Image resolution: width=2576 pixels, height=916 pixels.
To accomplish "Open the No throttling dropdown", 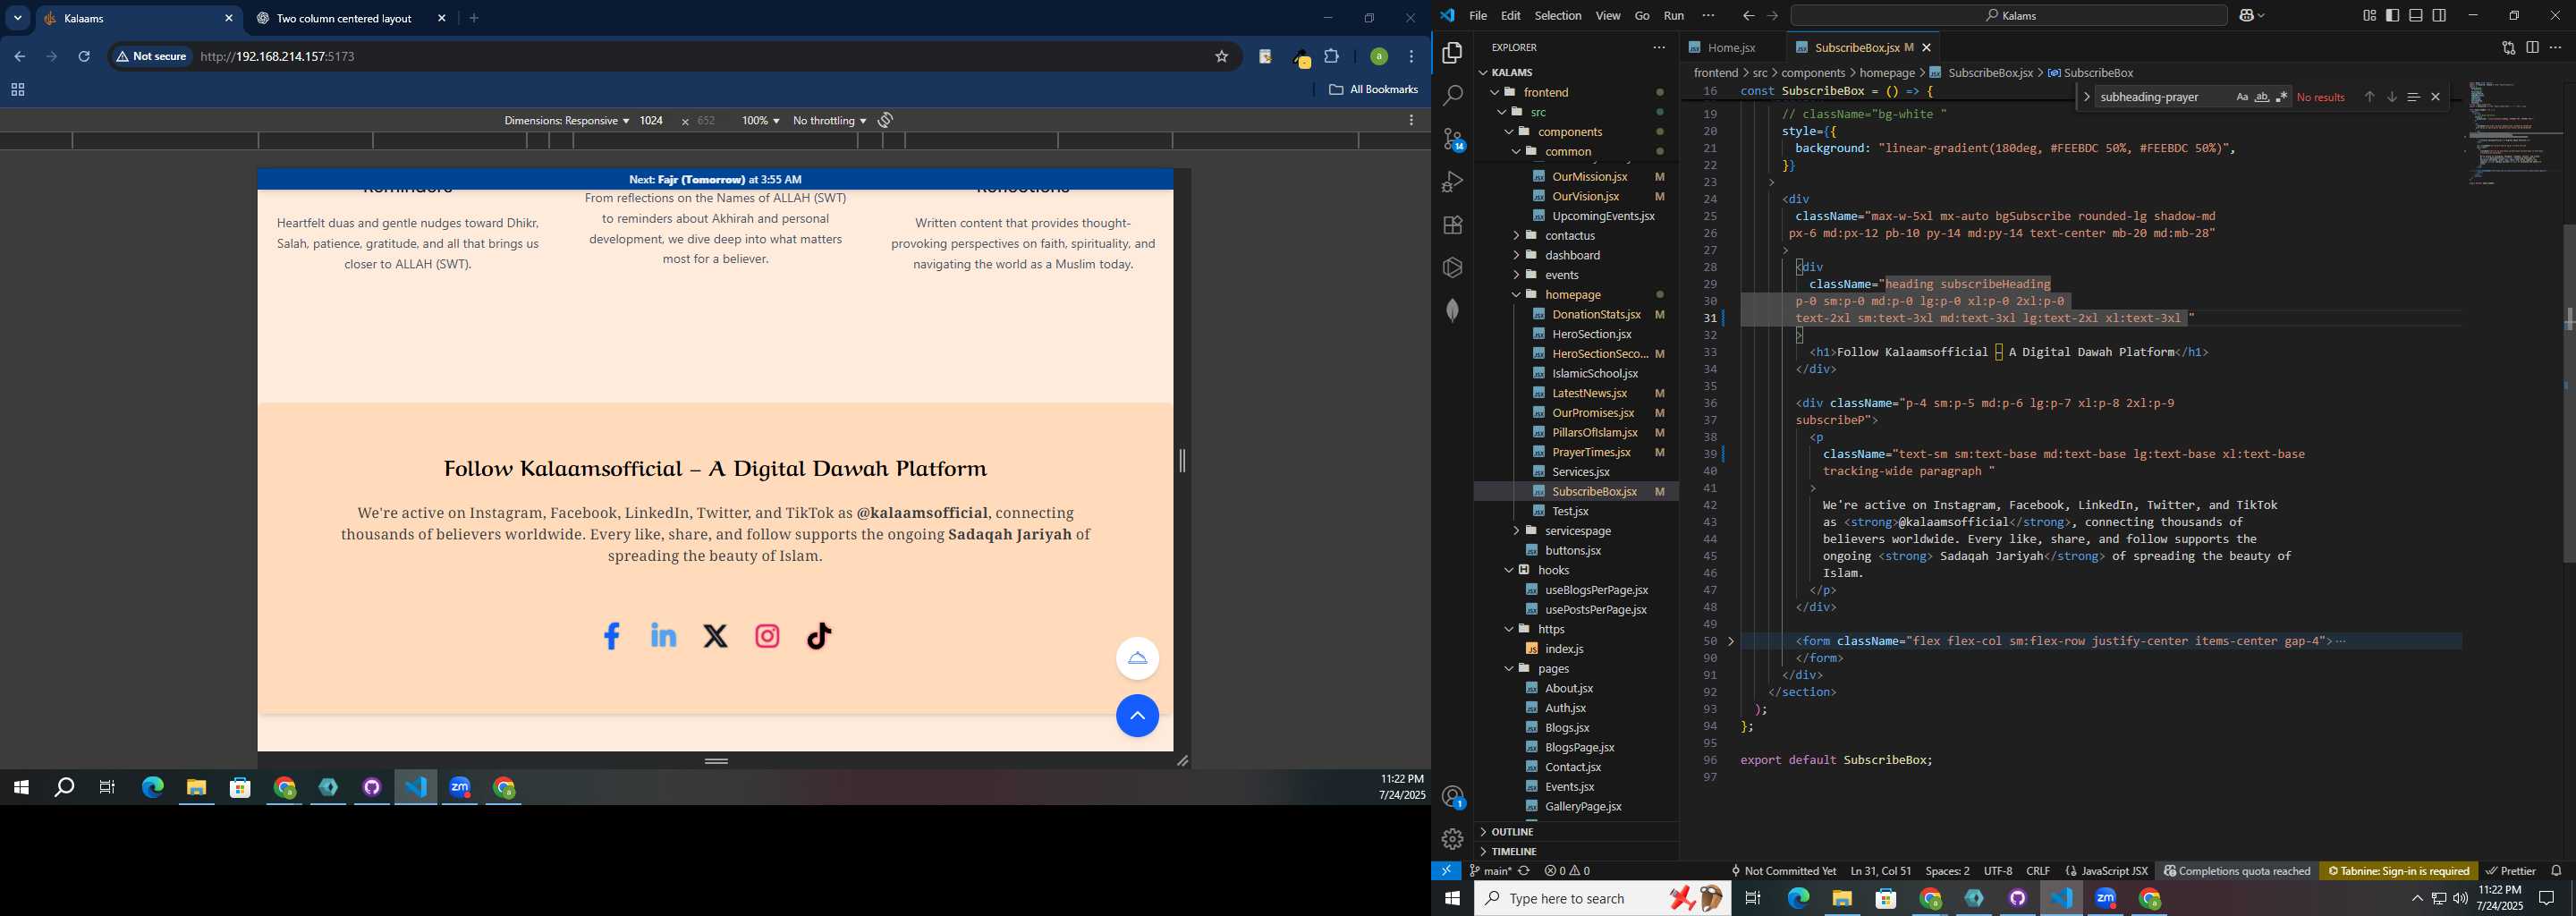I will [x=829, y=120].
